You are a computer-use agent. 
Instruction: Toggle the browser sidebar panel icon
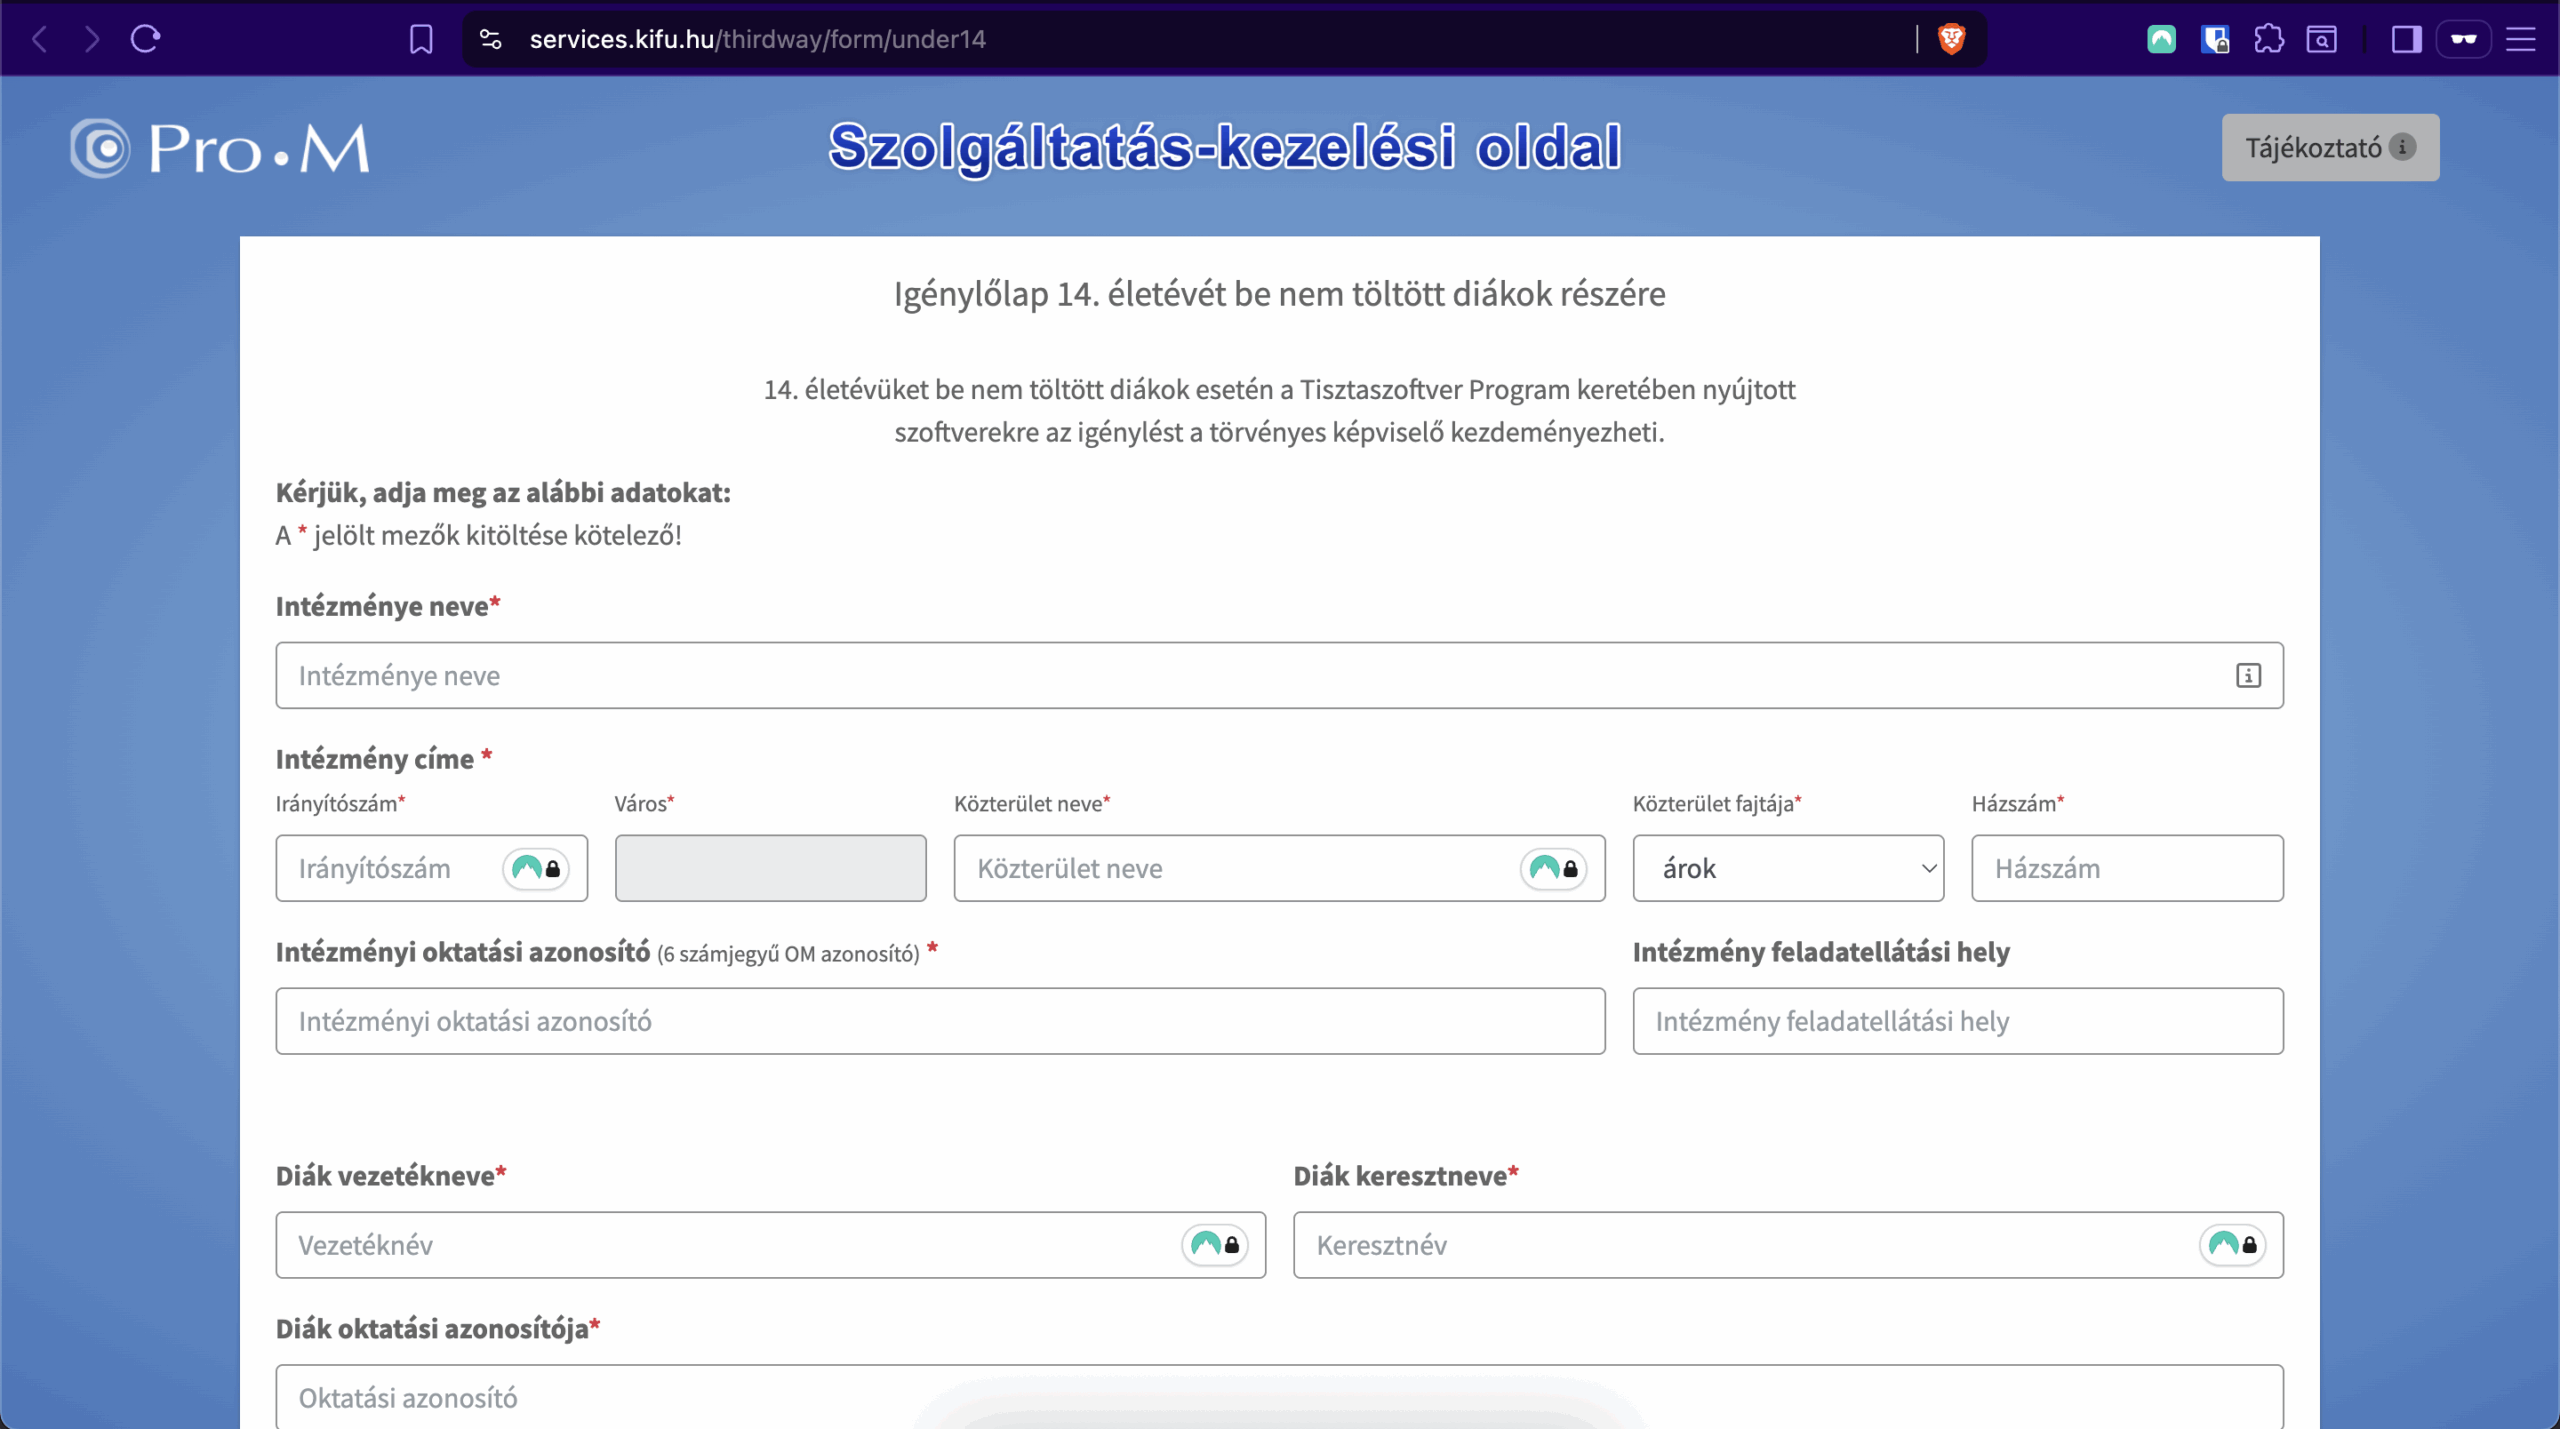point(2406,39)
